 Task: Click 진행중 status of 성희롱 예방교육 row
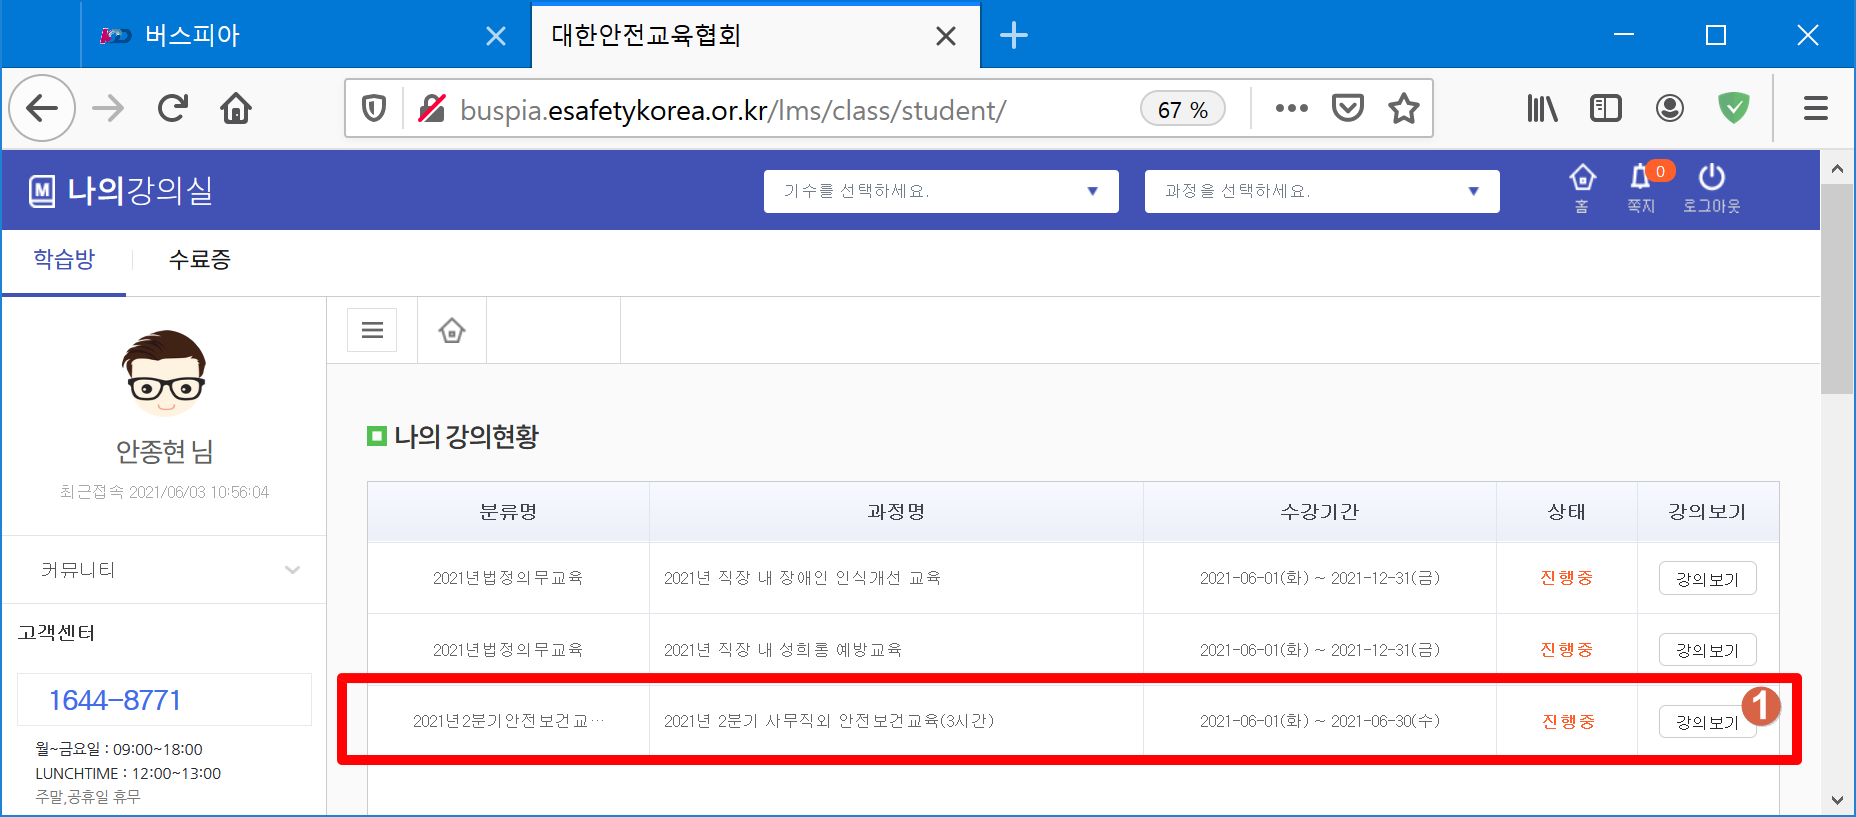pos(1566,650)
